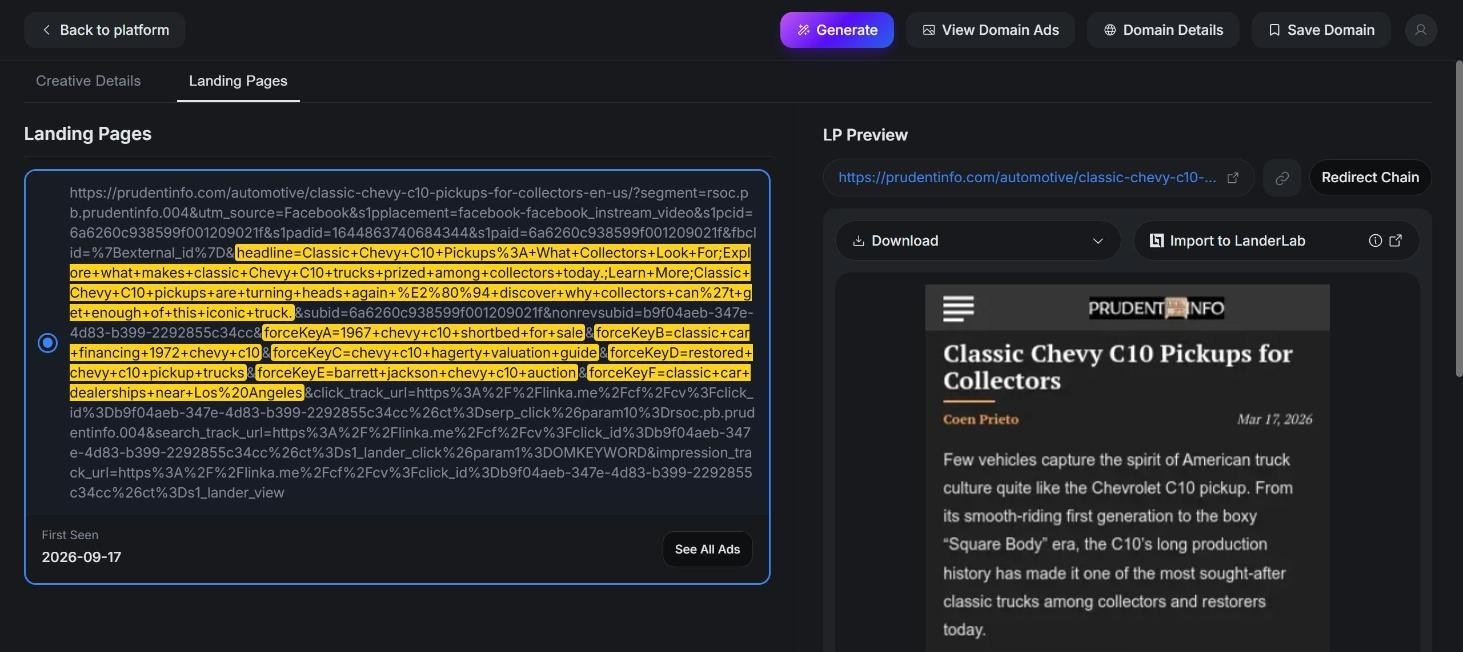Open the user profile avatar icon
The width and height of the screenshot is (1463, 652).
point(1421,30)
